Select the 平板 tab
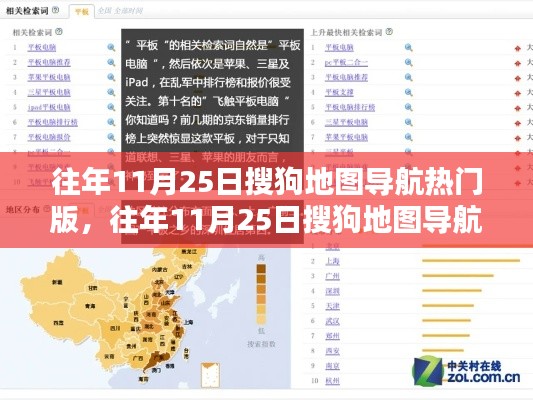533x400 pixels. coord(82,12)
